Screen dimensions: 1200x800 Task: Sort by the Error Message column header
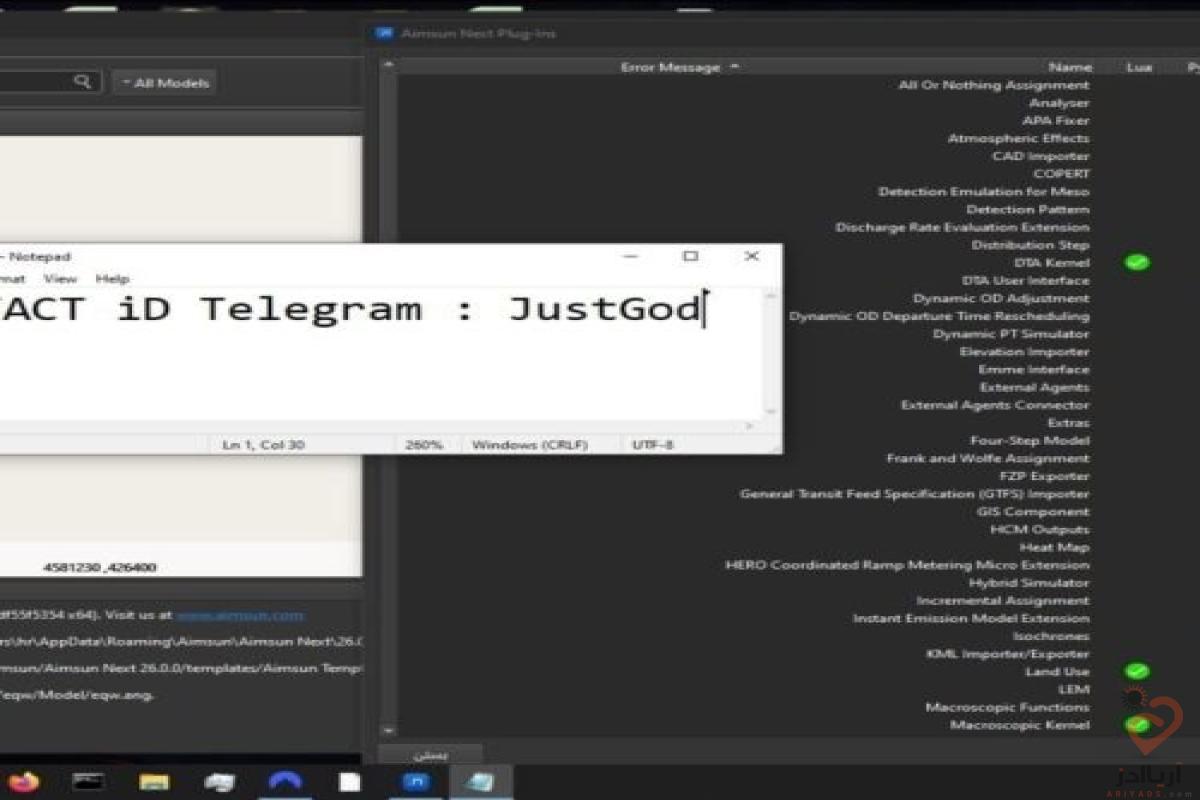[x=670, y=67]
